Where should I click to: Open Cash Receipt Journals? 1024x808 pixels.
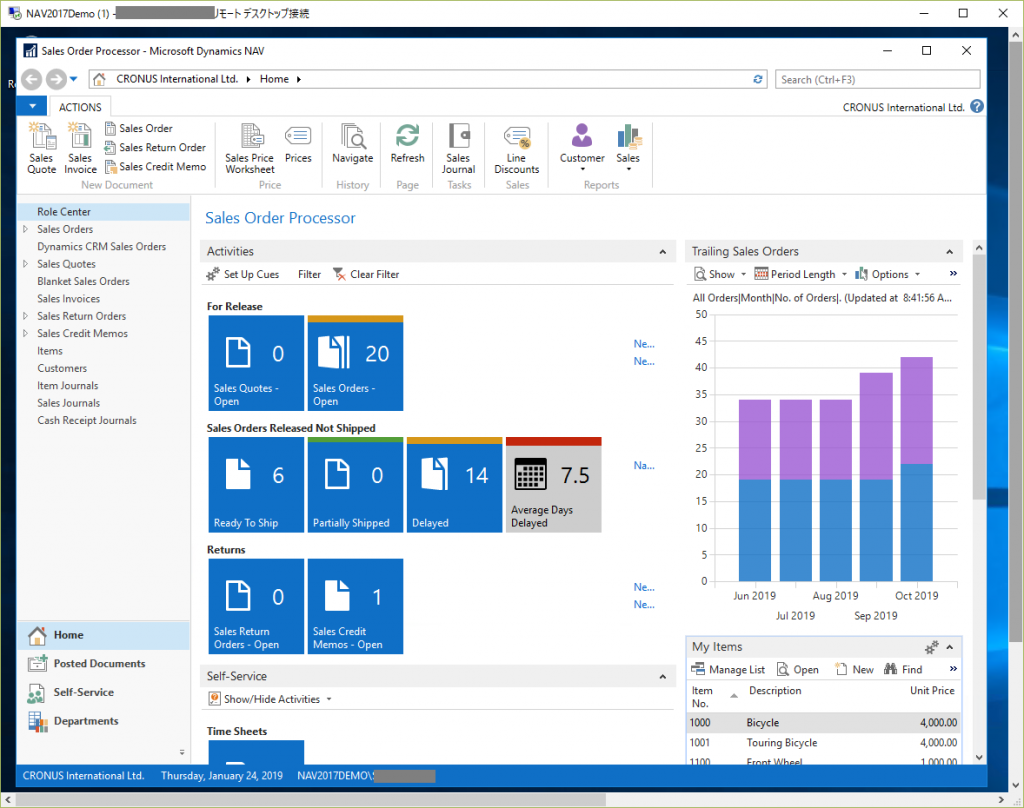pos(87,421)
